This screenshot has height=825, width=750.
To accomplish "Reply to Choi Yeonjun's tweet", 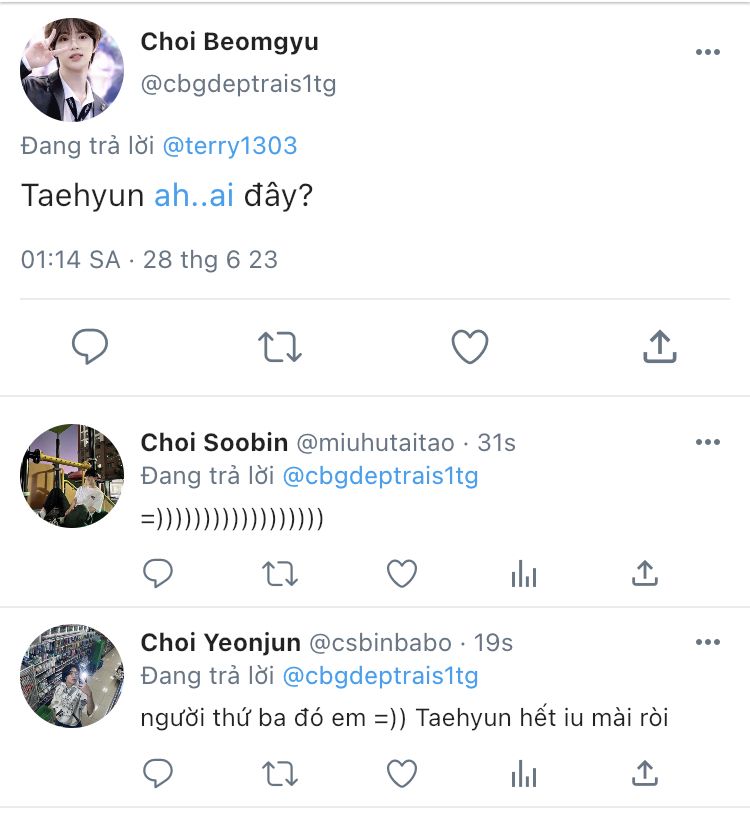I will (x=158, y=773).
